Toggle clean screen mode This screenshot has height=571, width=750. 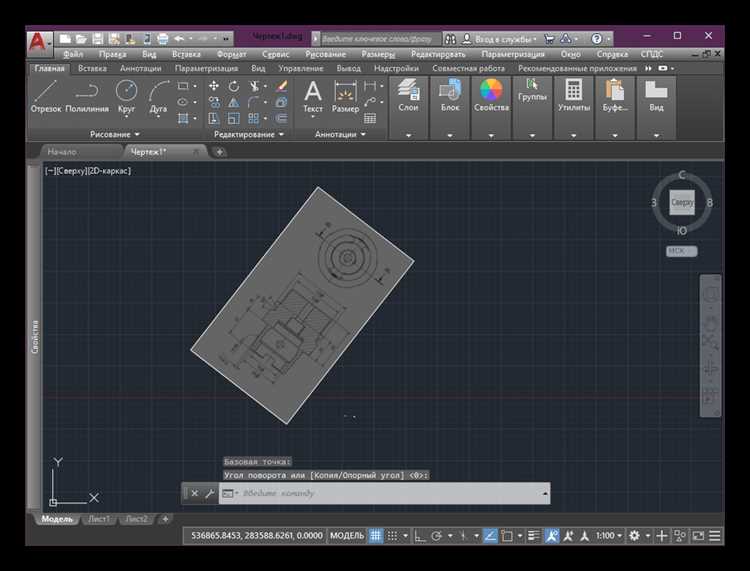(698, 536)
